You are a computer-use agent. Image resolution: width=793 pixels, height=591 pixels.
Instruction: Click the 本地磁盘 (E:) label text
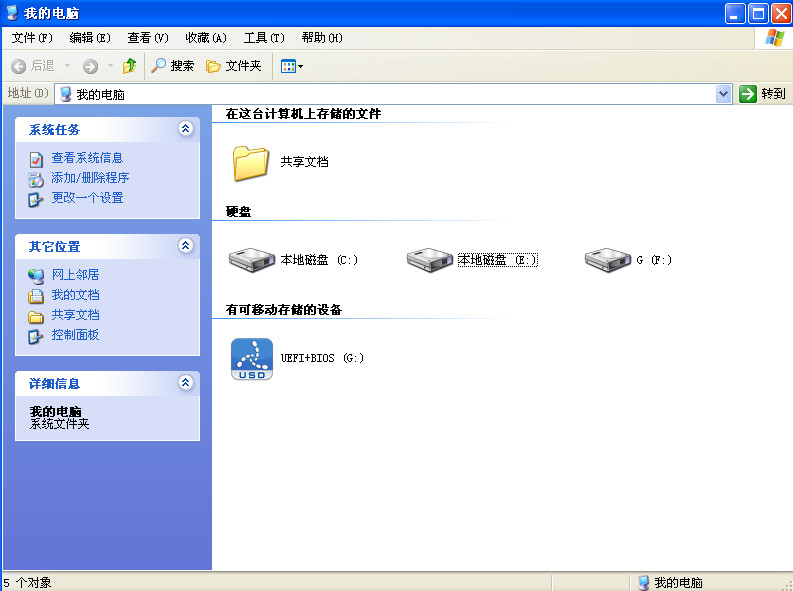click(x=498, y=260)
